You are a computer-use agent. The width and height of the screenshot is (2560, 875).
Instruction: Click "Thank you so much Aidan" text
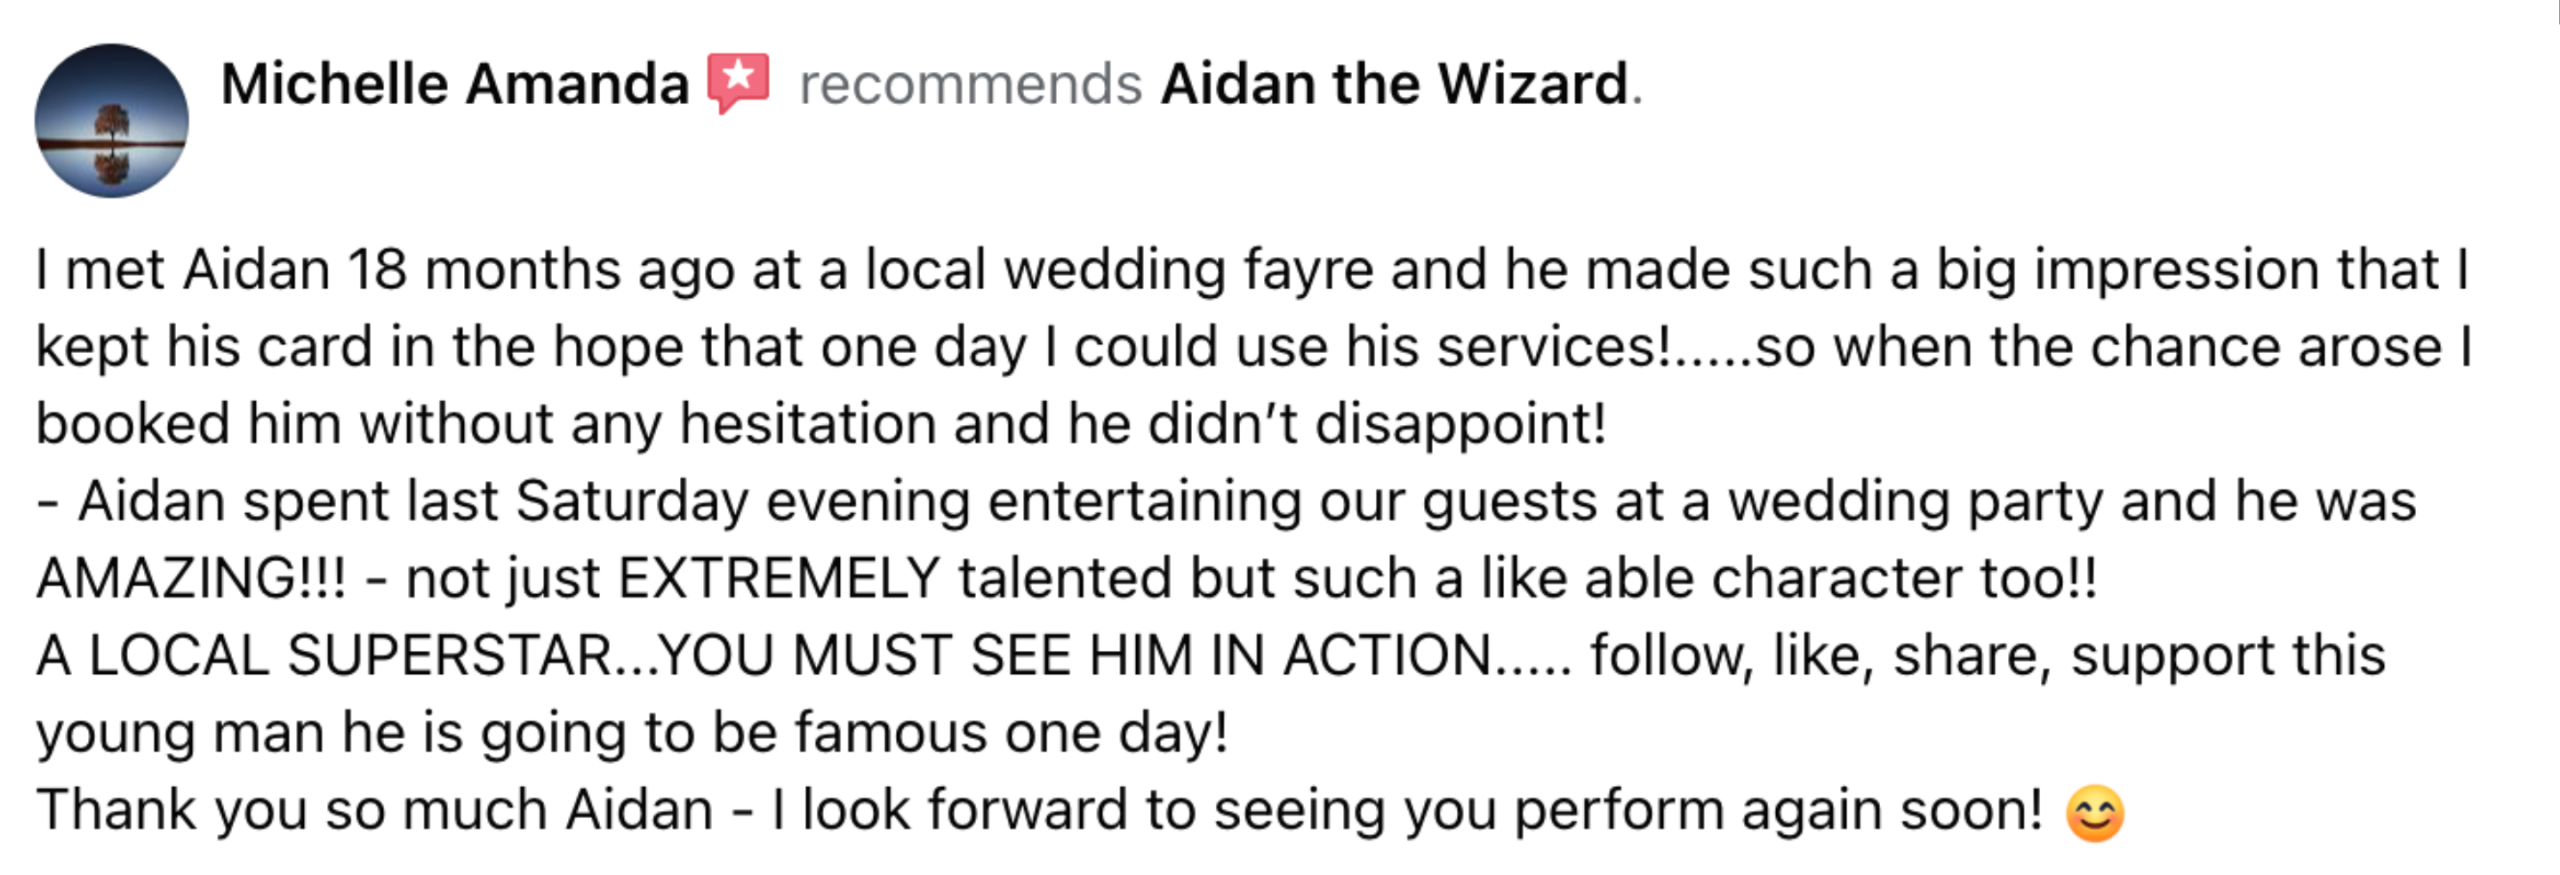click(x=375, y=810)
